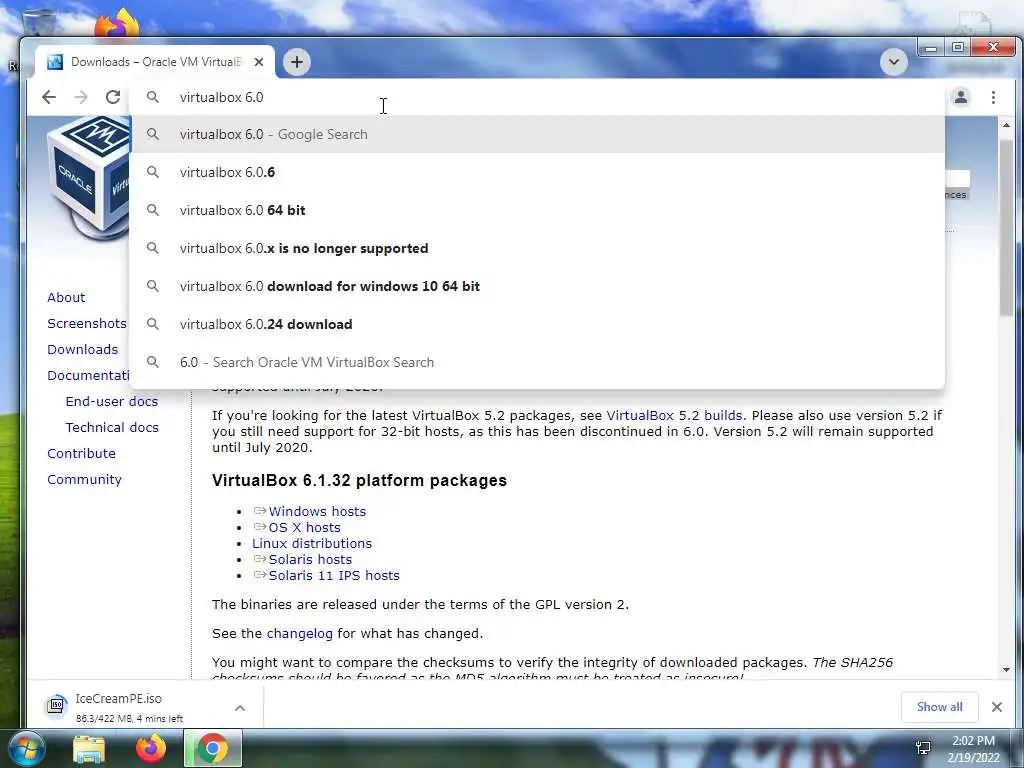Click the page scrollbar up arrow
This screenshot has width=1024, height=768.
click(1006, 125)
